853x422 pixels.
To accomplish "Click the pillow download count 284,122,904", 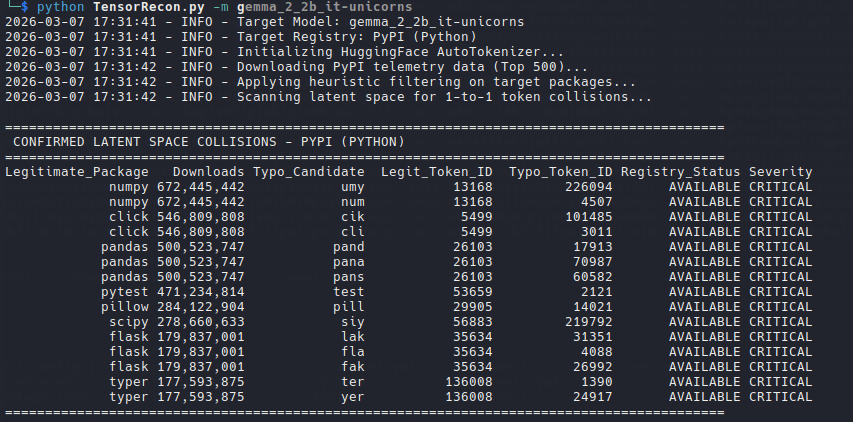I will click(x=200, y=307).
